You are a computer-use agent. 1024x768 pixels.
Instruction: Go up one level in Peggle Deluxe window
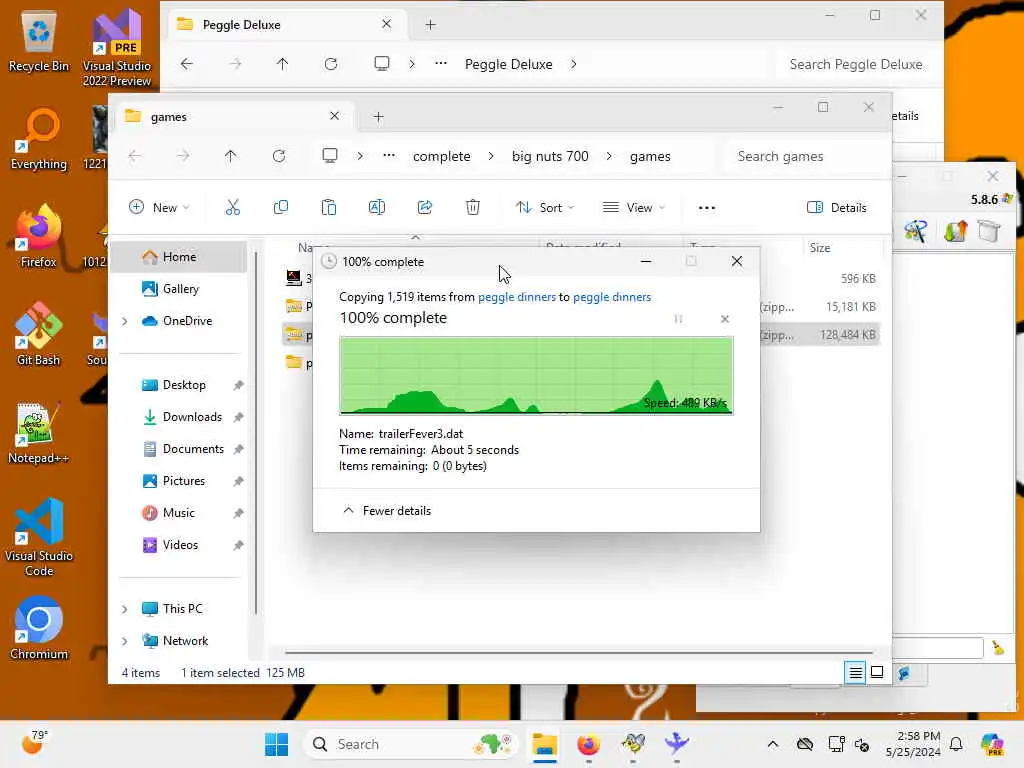click(x=282, y=64)
